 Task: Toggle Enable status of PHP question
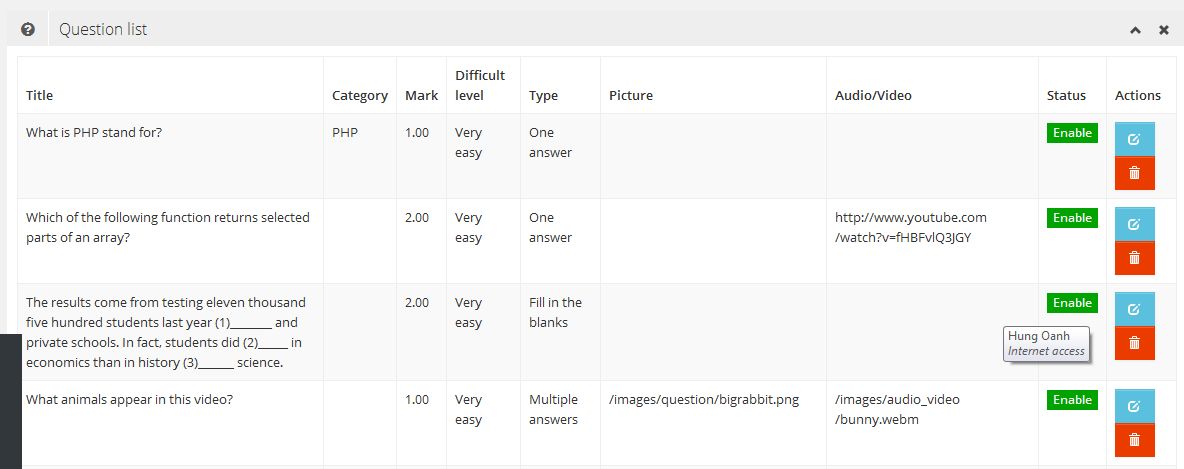pos(1072,133)
